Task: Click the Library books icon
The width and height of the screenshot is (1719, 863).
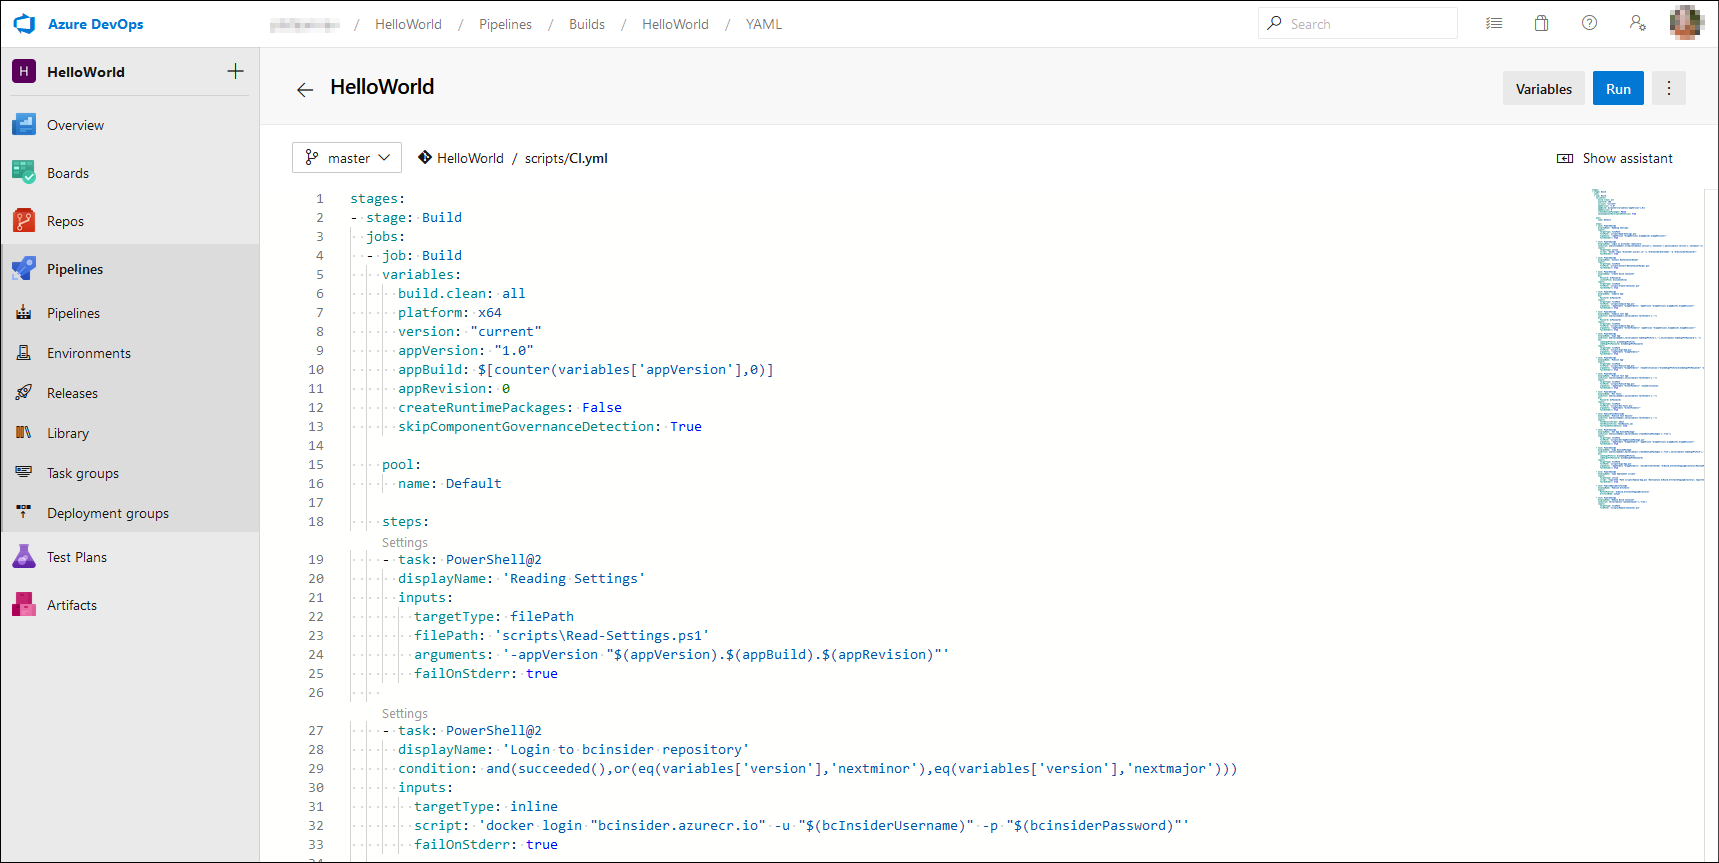Action: pyautogui.click(x=24, y=433)
